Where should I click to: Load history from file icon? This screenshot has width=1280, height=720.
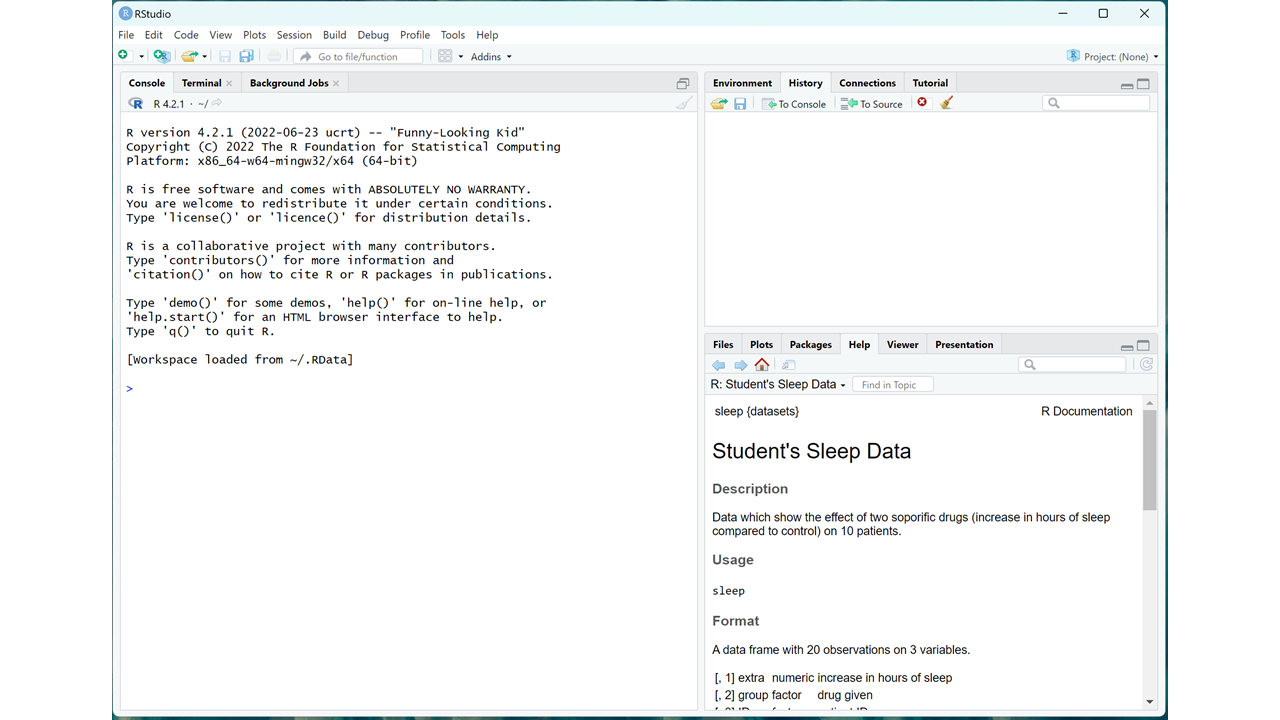click(x=719, y=103)
